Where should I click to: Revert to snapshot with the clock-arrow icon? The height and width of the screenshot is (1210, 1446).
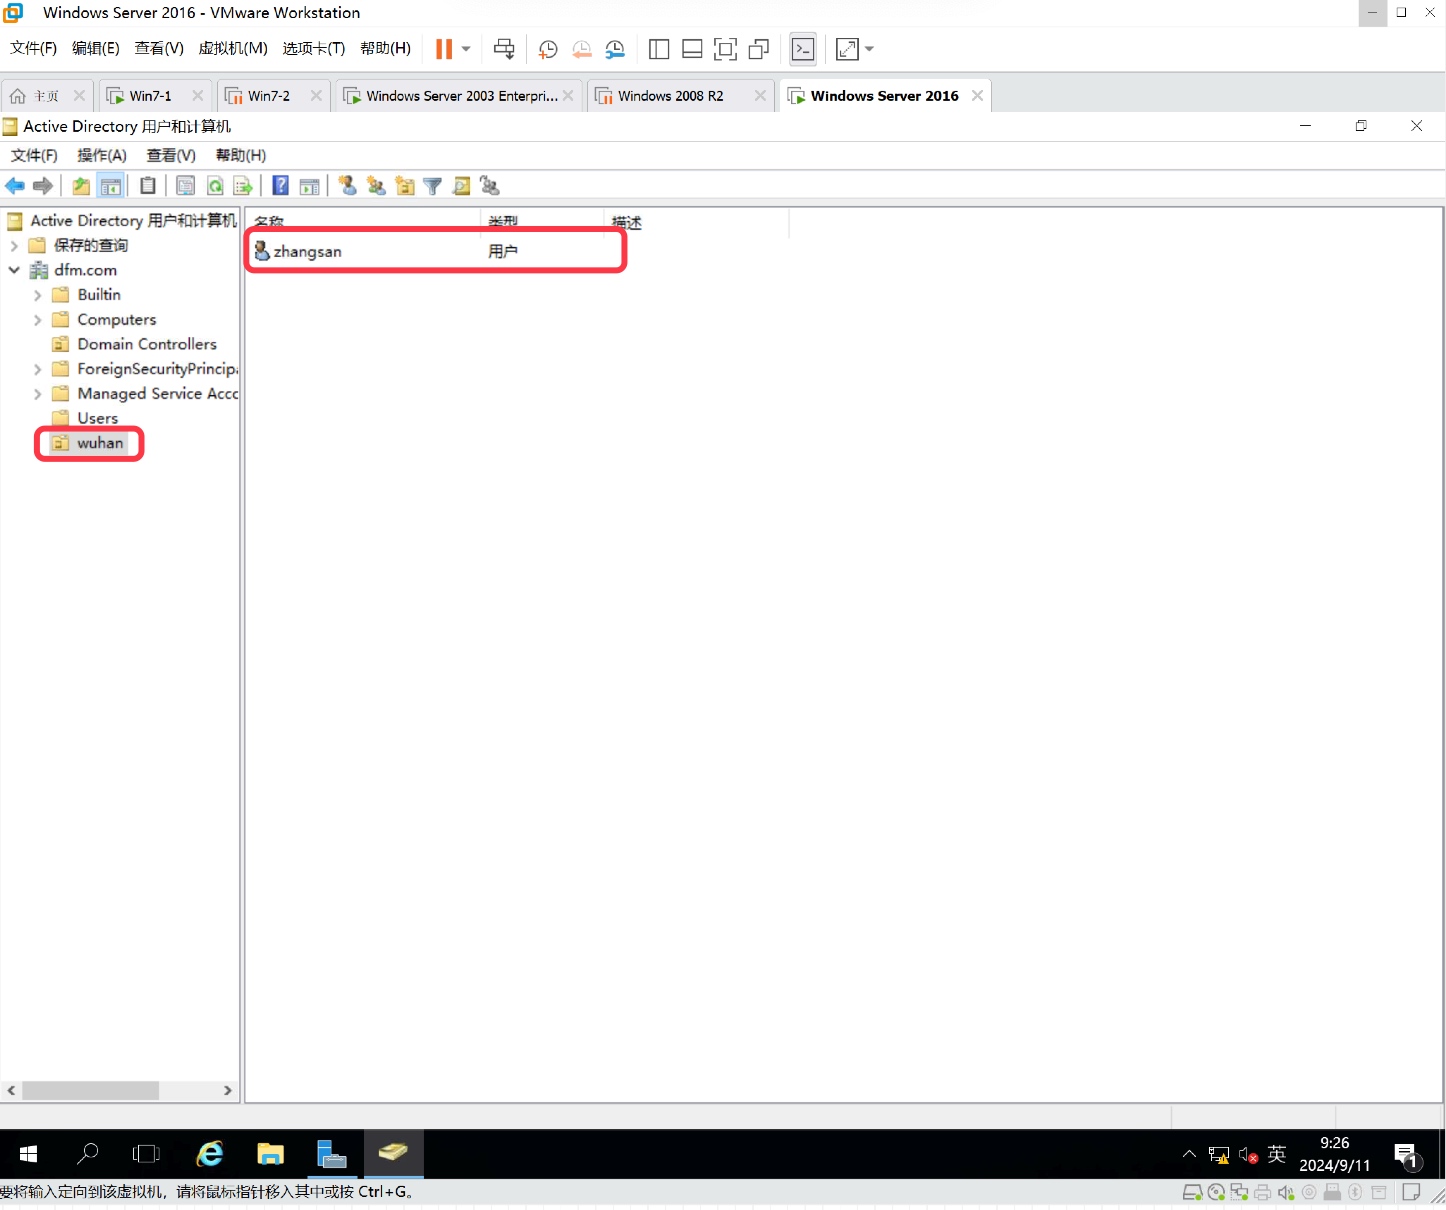[x=582, y=49]
